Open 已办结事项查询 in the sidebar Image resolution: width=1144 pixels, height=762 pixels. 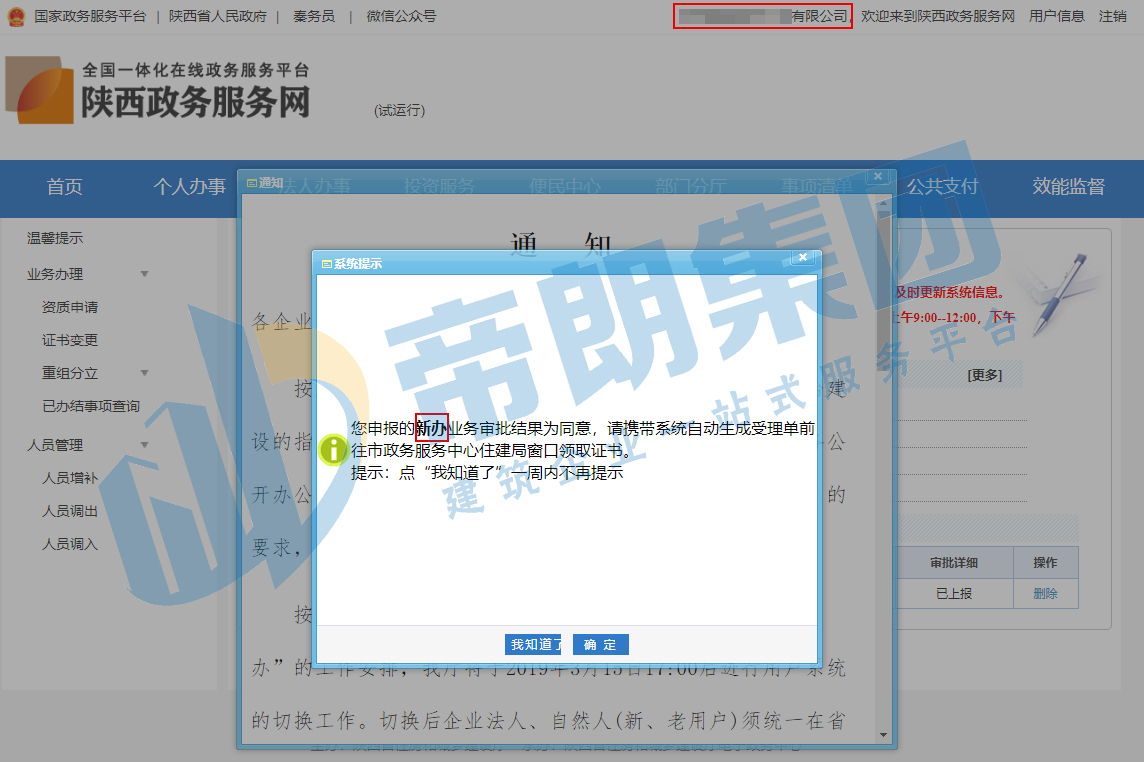(x=91, y=406)
